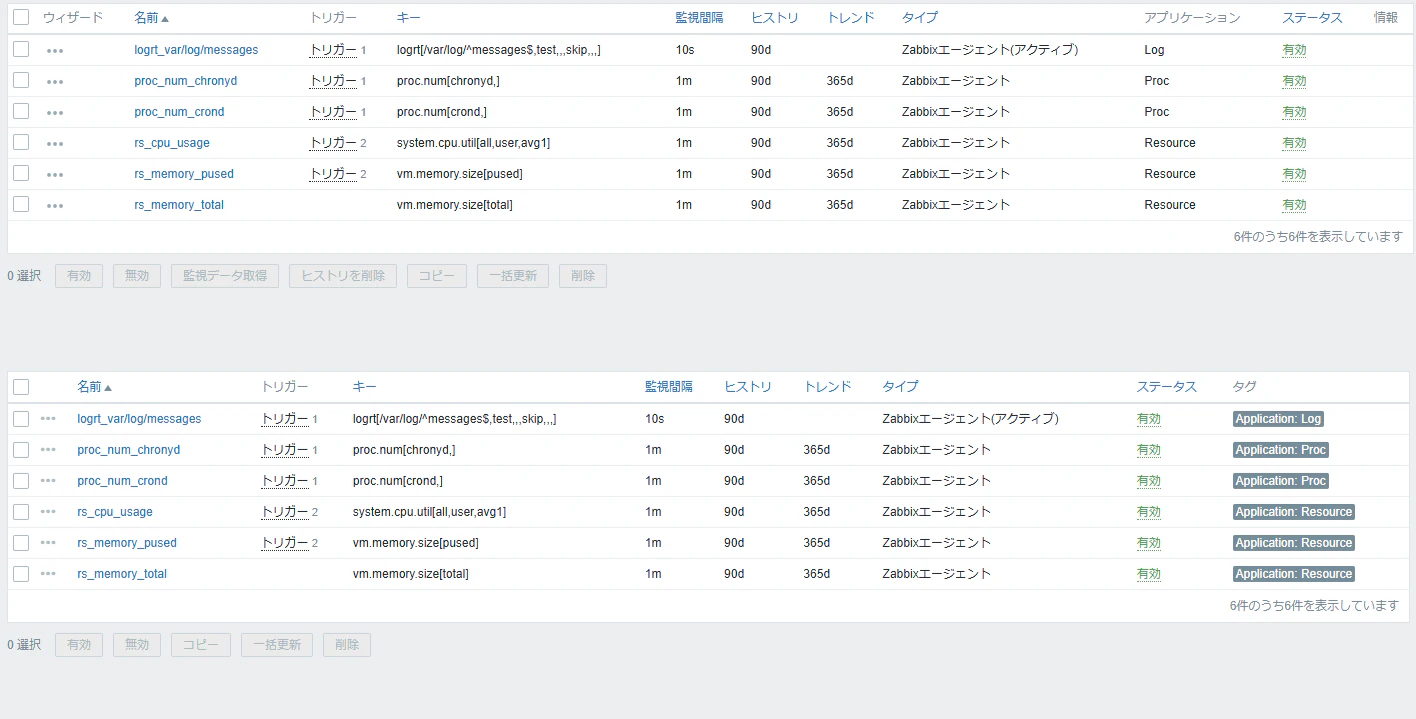Tick checkbox for proc_num_chronyd in upper table
The image size is (1416, 719).
pyautogui.click(x=21, y=80)
